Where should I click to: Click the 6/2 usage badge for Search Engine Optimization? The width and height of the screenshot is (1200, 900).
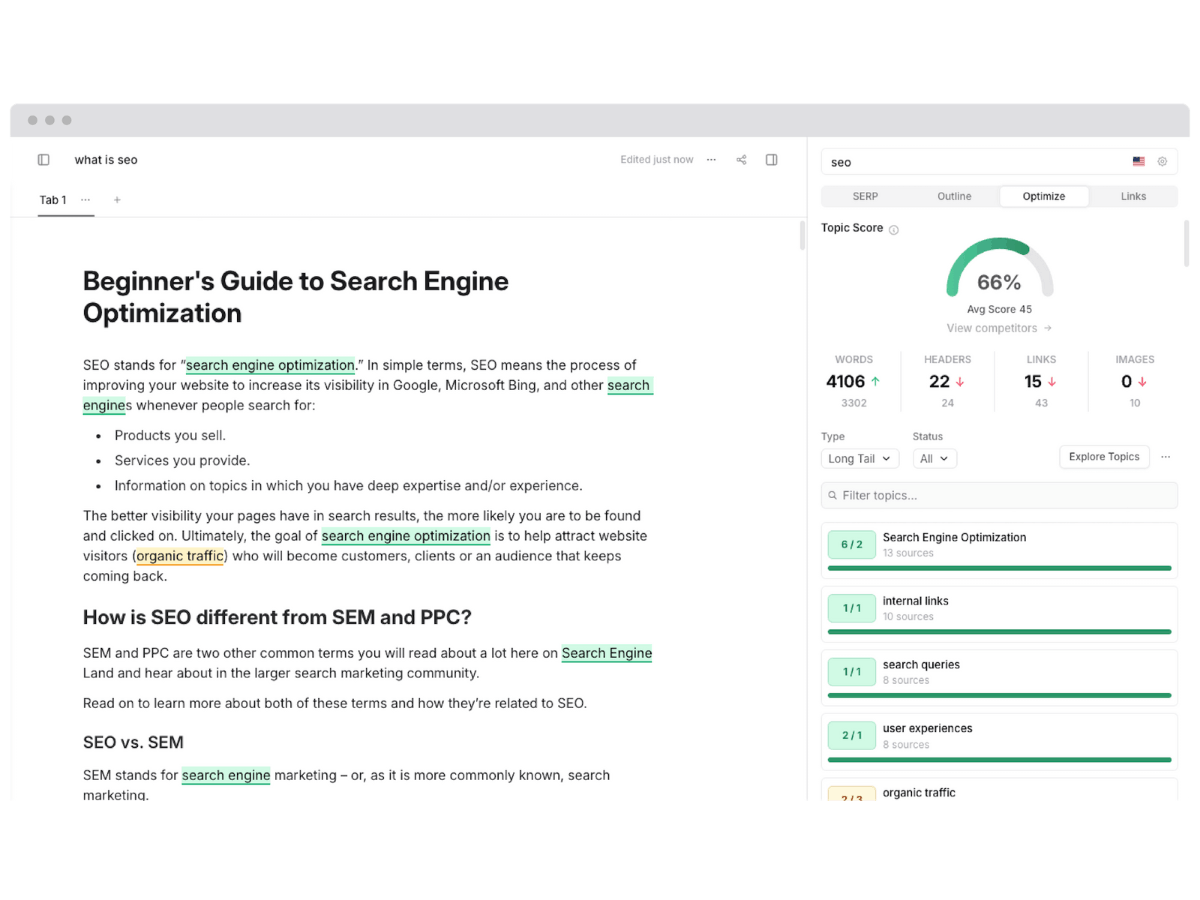(851, 544)
